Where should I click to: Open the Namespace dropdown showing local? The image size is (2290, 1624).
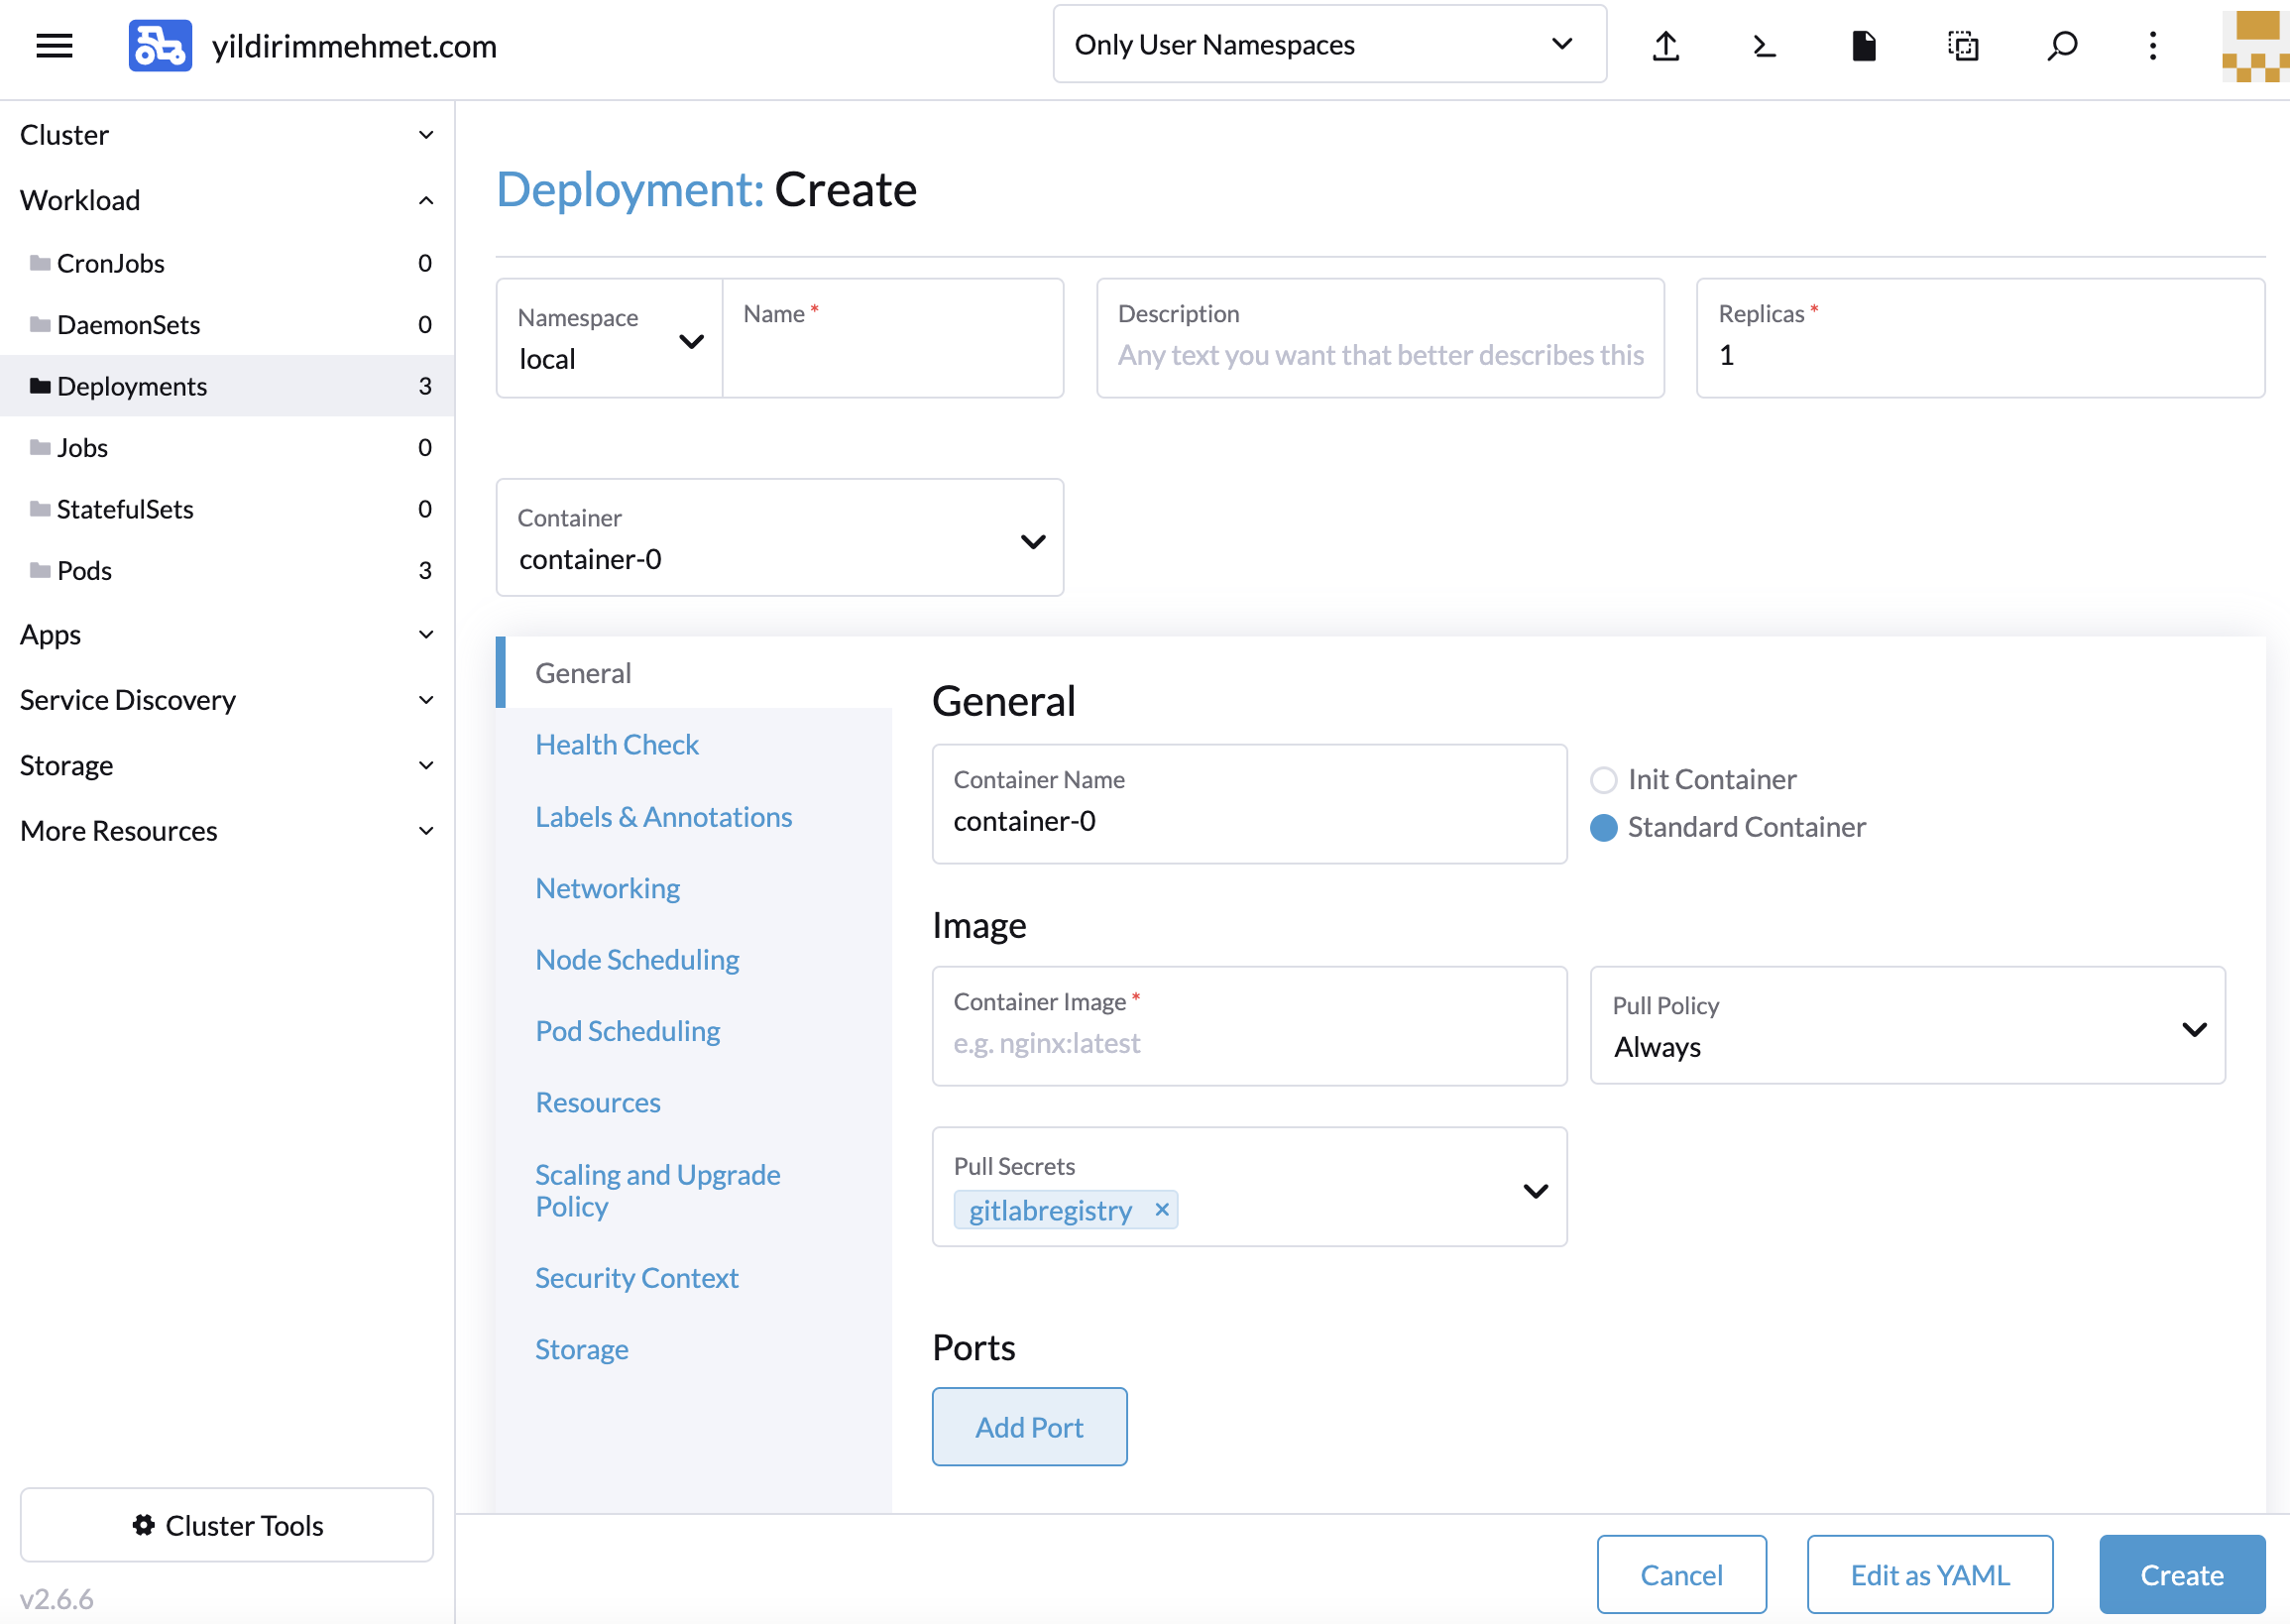(609, 338)
